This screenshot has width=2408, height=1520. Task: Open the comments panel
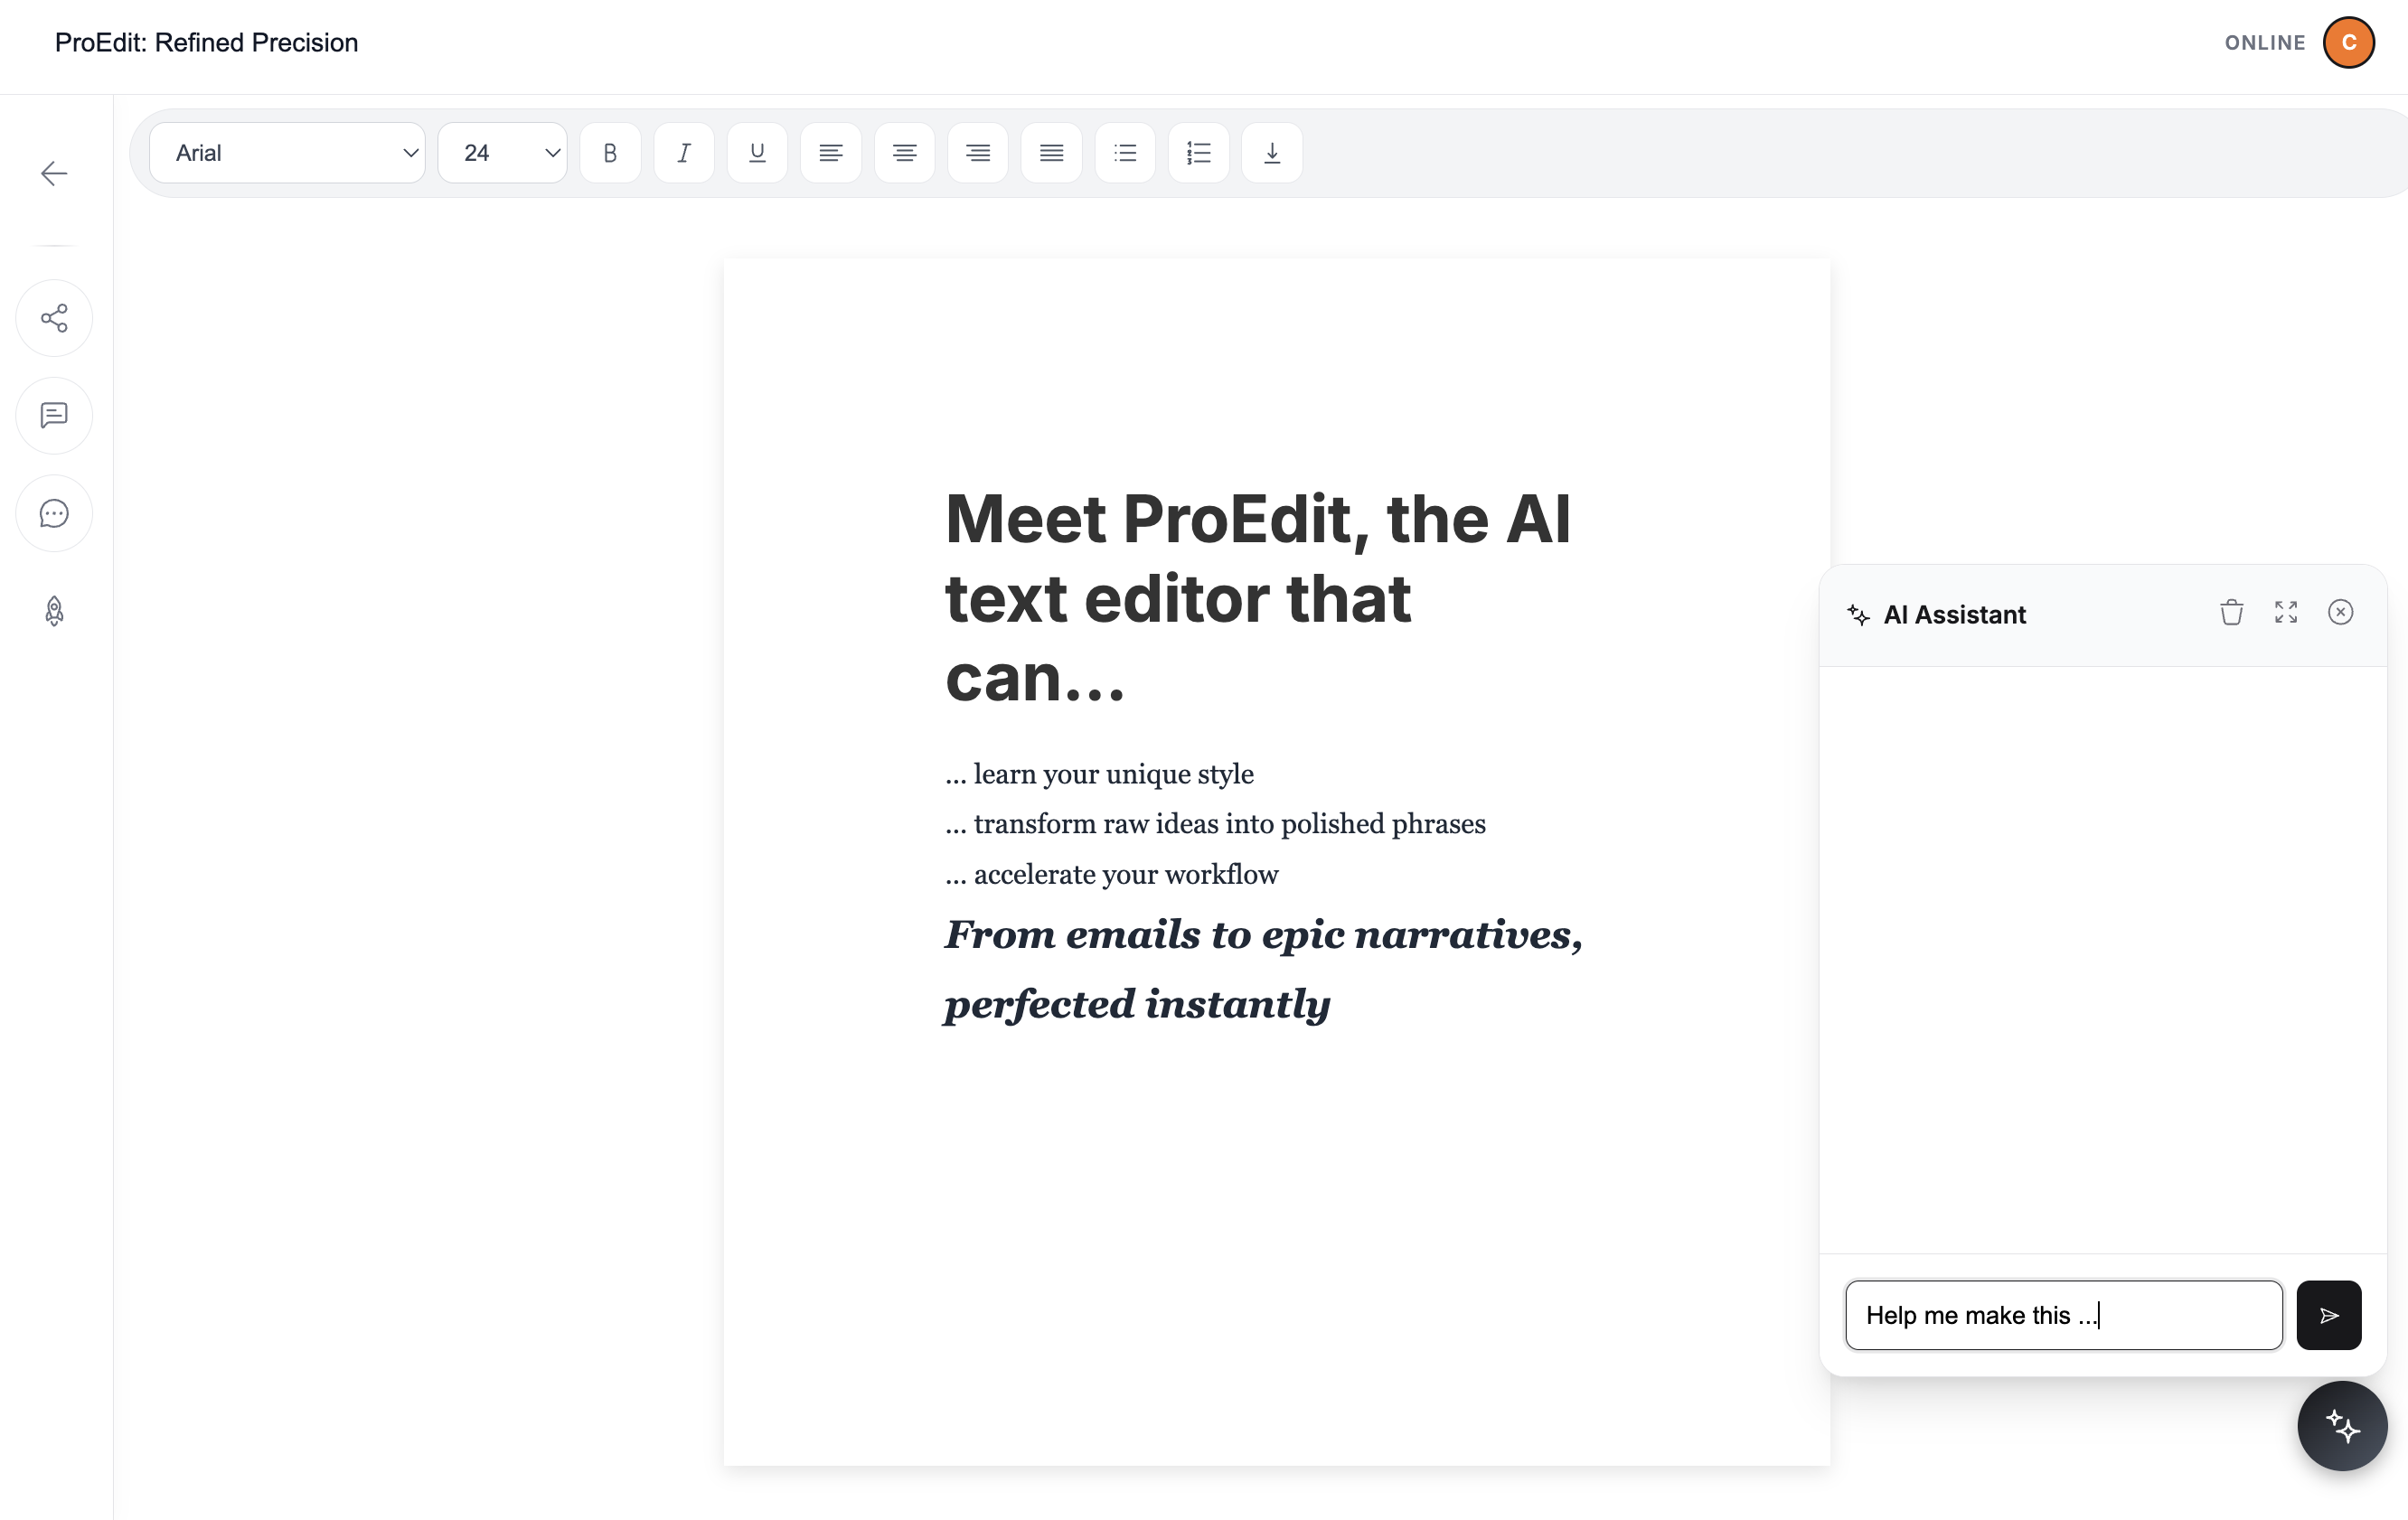click(54, 415)
